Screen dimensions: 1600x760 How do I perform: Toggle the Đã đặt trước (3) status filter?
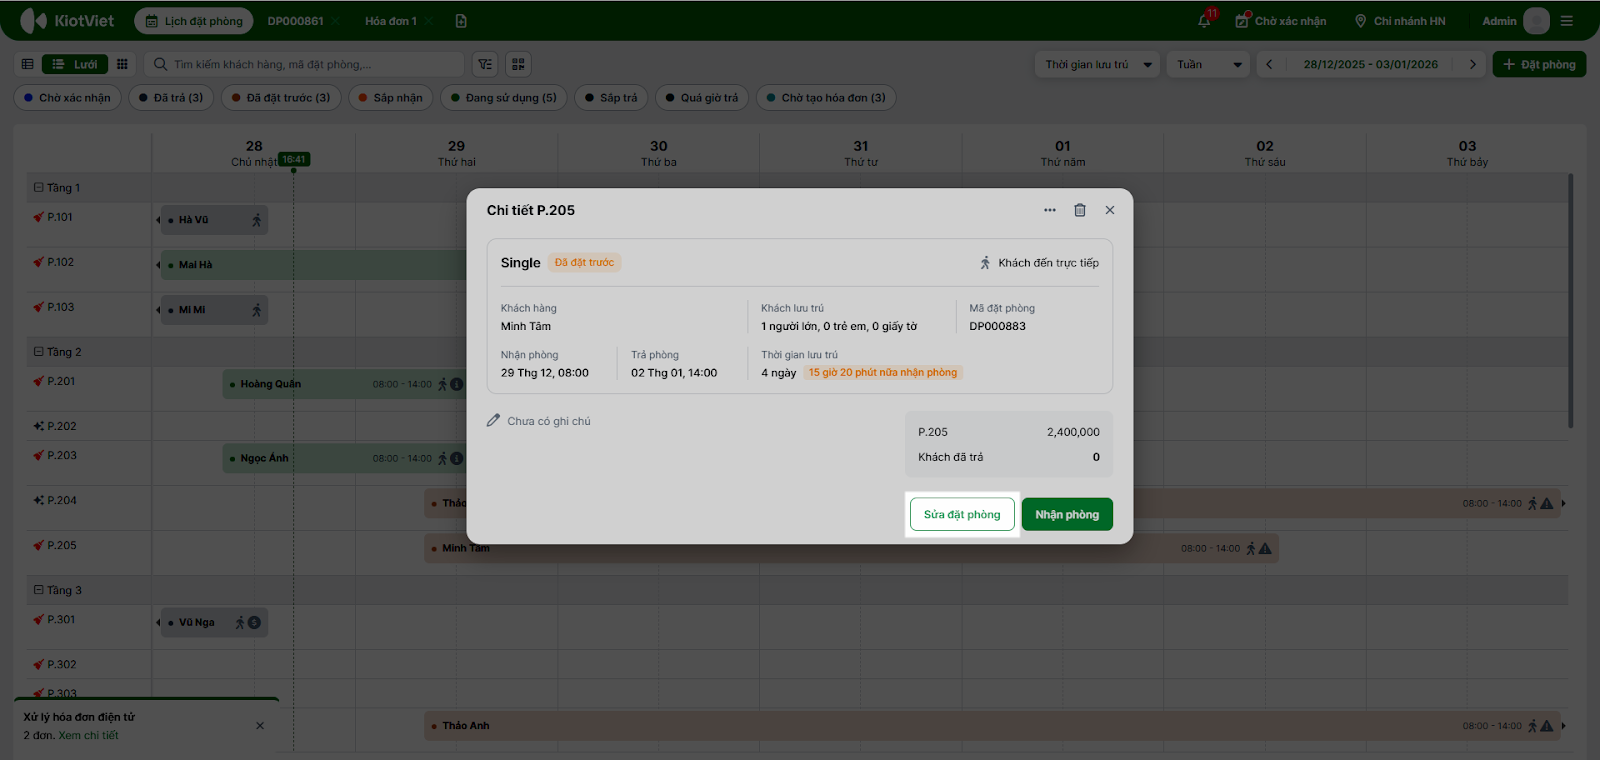pos(281,98)
